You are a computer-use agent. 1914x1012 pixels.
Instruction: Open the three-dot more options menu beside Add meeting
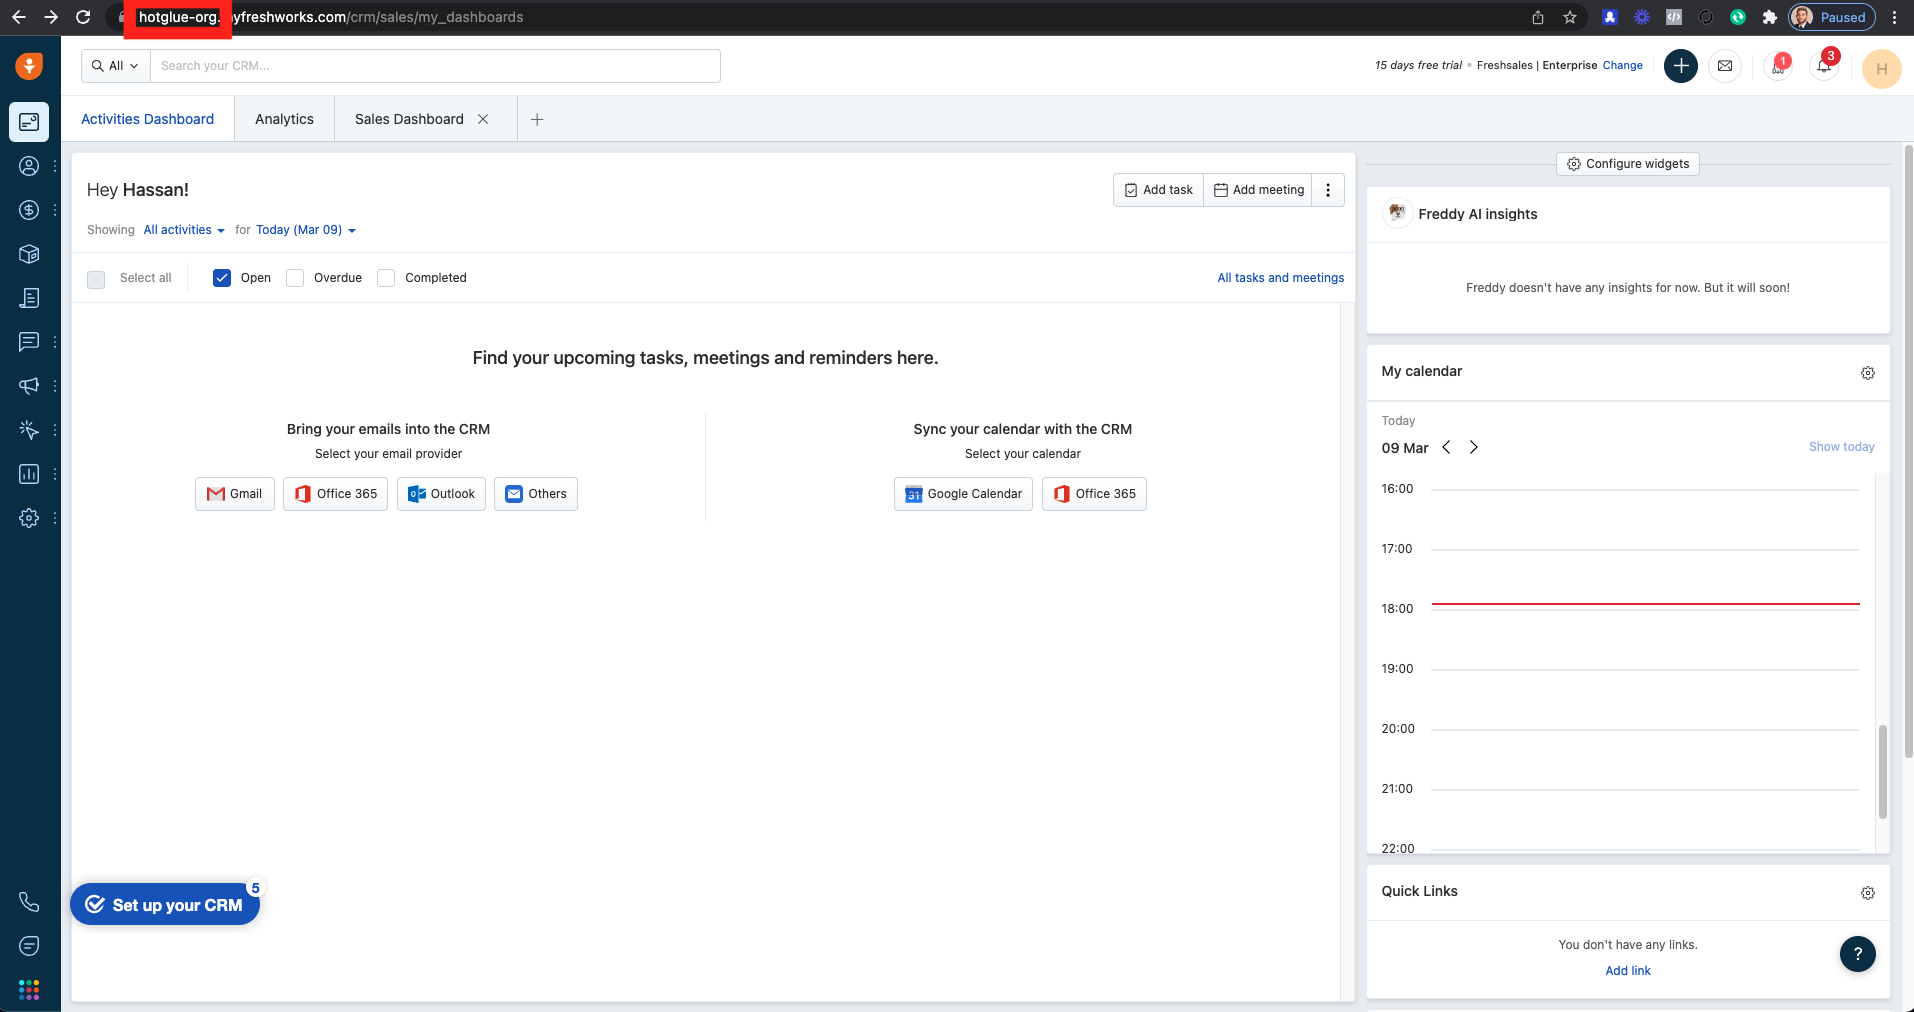[1328, 190]
